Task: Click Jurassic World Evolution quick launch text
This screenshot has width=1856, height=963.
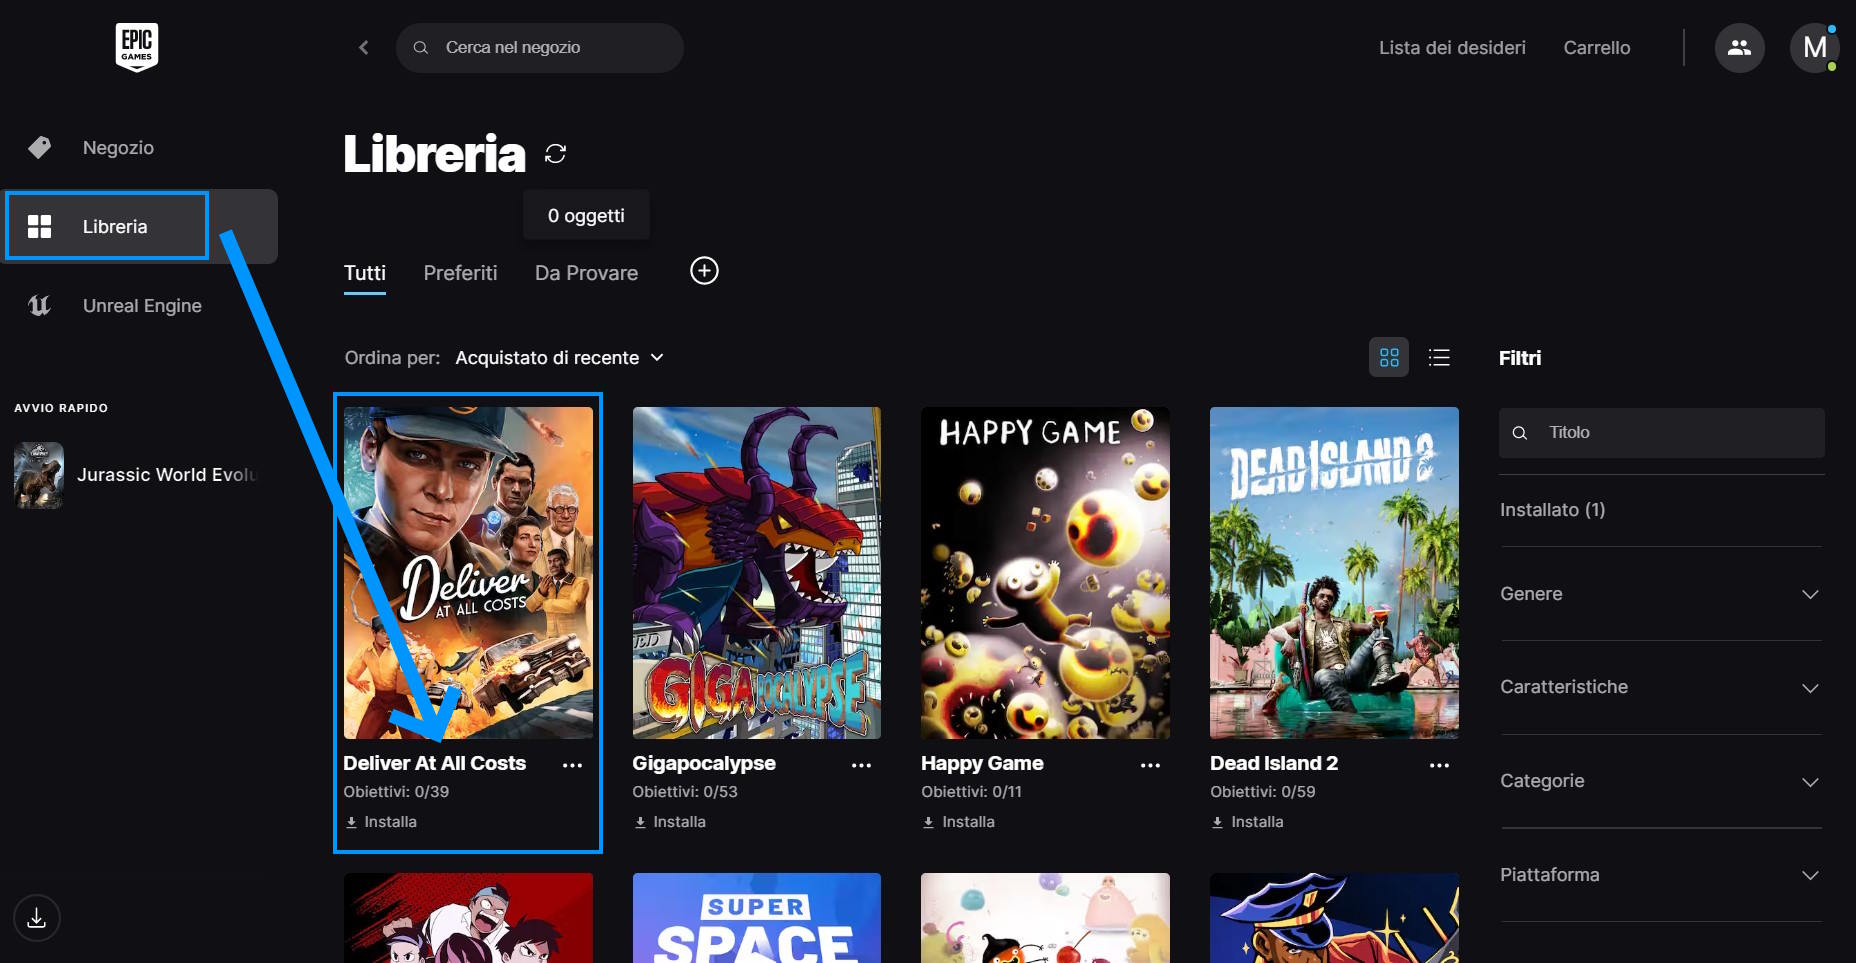Action: pos(167,475)
